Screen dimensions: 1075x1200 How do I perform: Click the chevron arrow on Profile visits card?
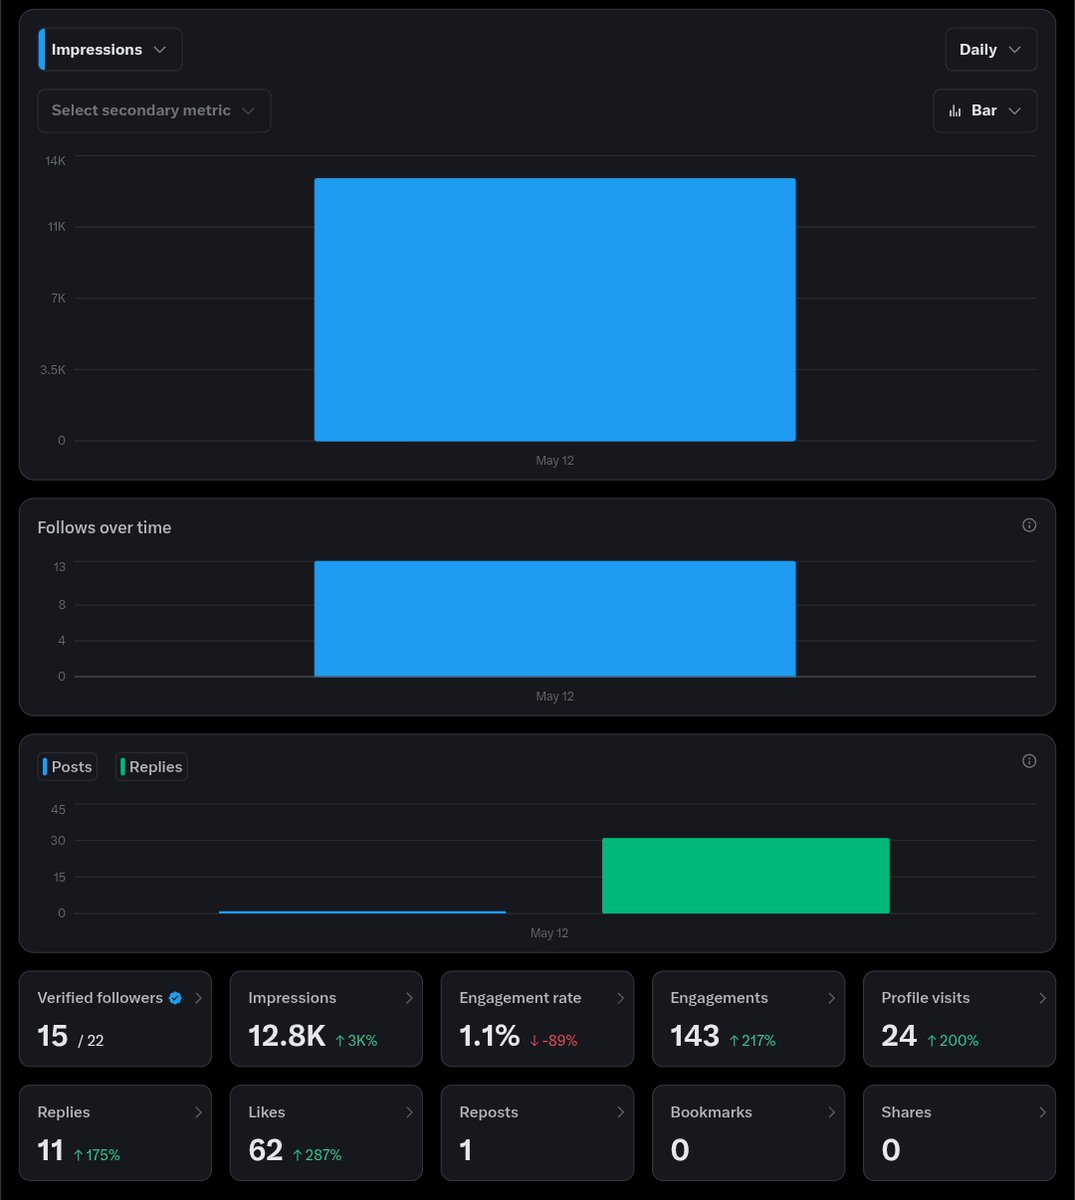[x=1042, y=998]
